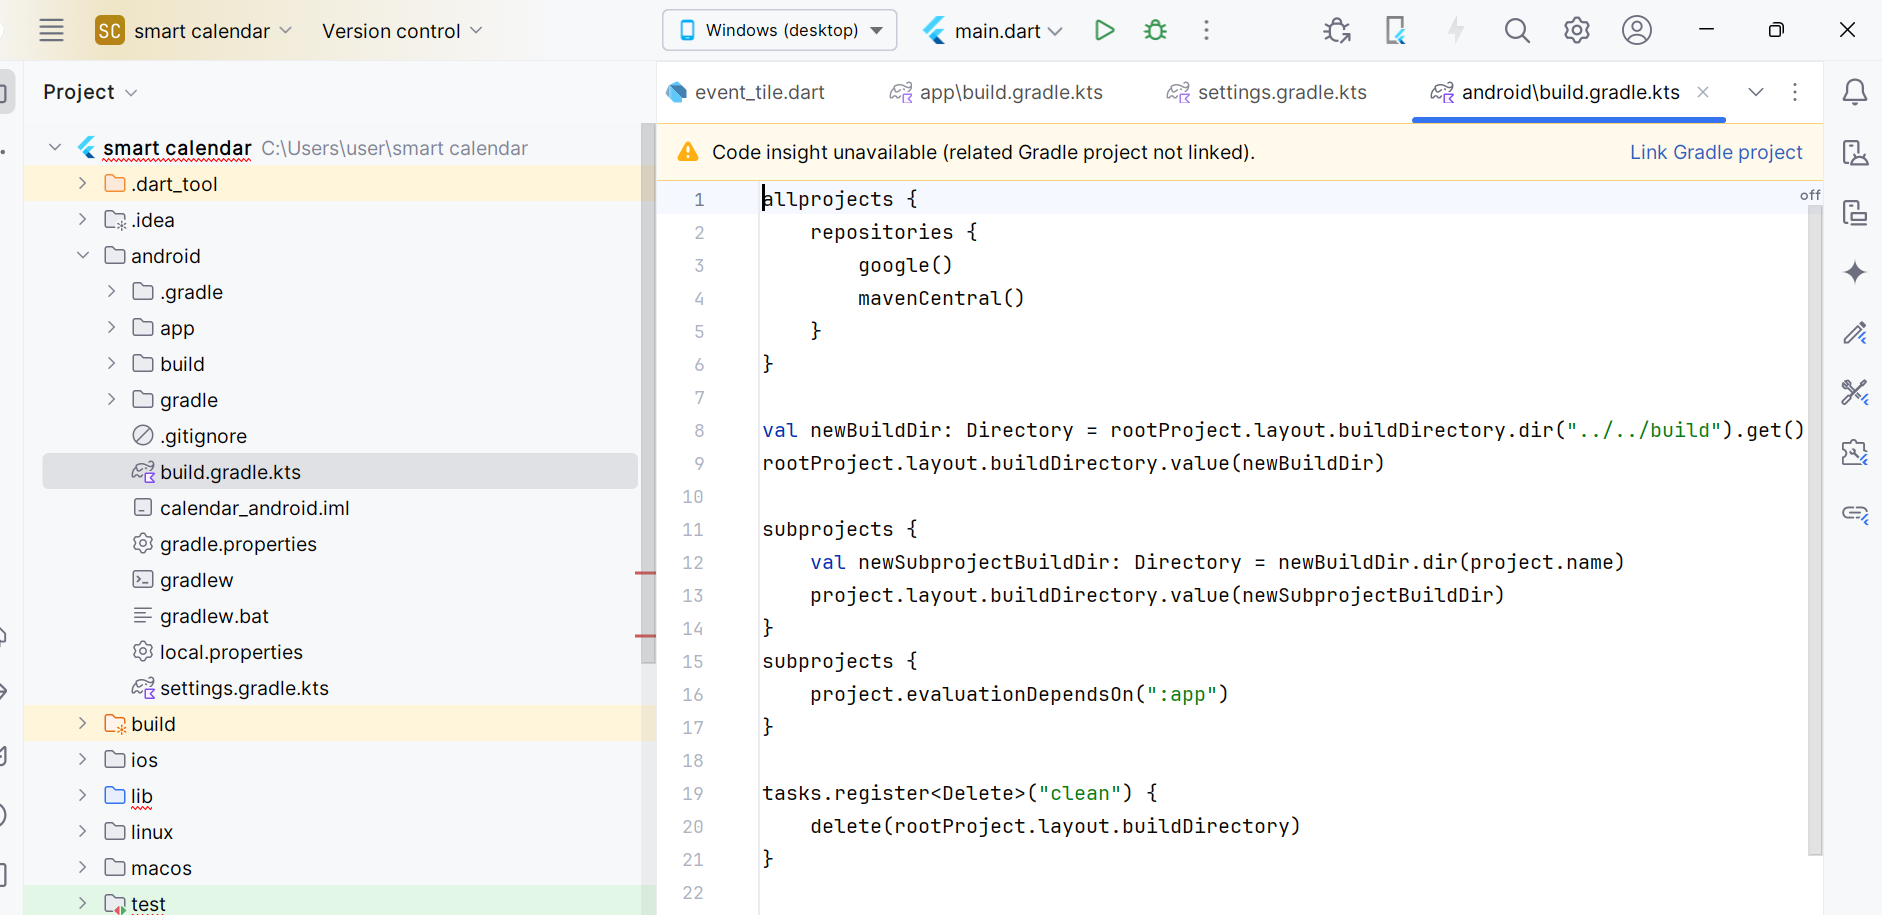Collapse the android folder in tree
1882x915 pixels.
[x=83, y=256]
